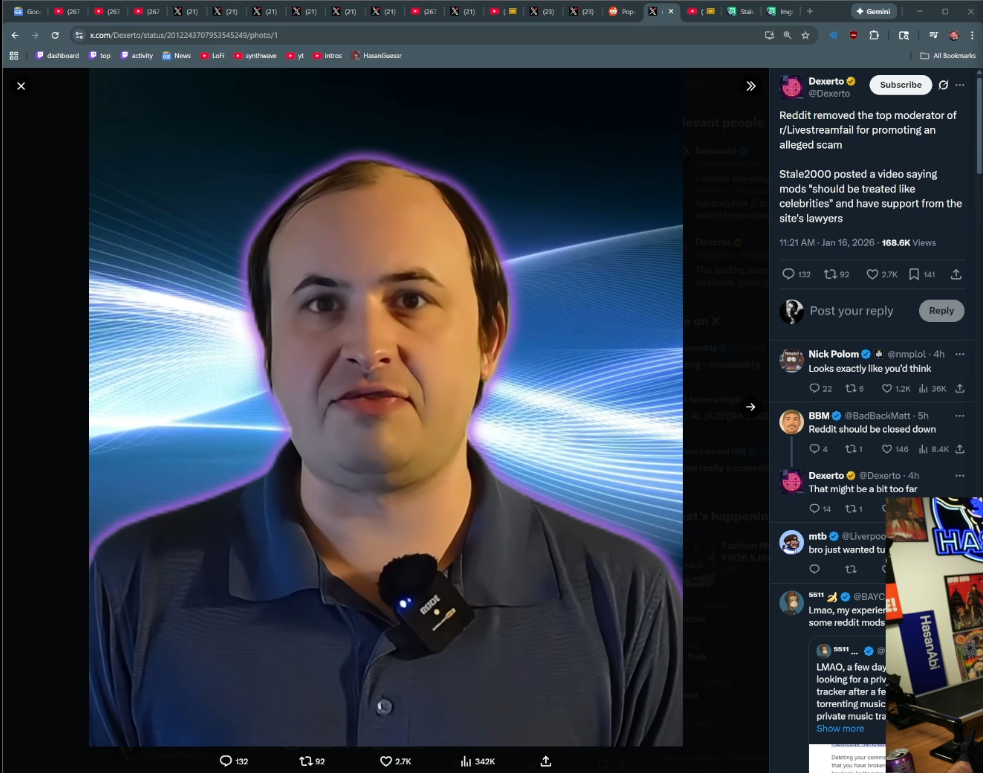Click the Reply button
This screenshot has width=983, height=773.
[941, 311]
